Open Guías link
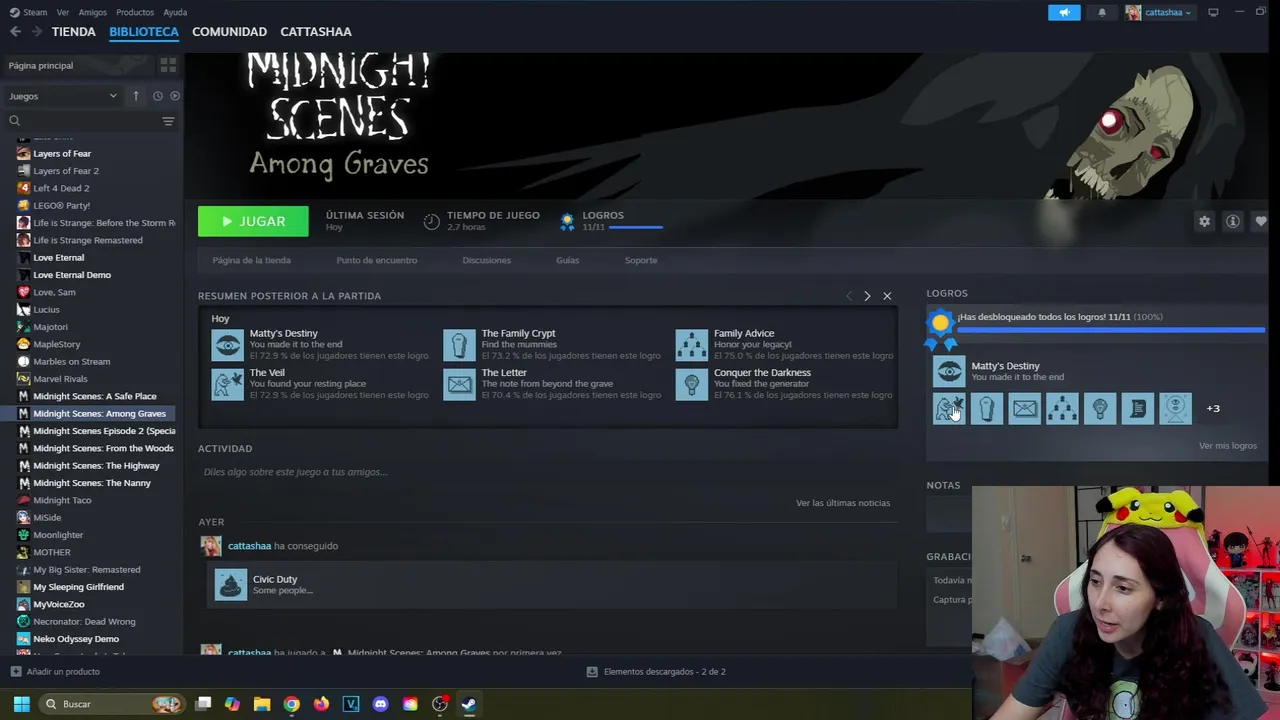 pyautogui.click(x=567, y=260)
